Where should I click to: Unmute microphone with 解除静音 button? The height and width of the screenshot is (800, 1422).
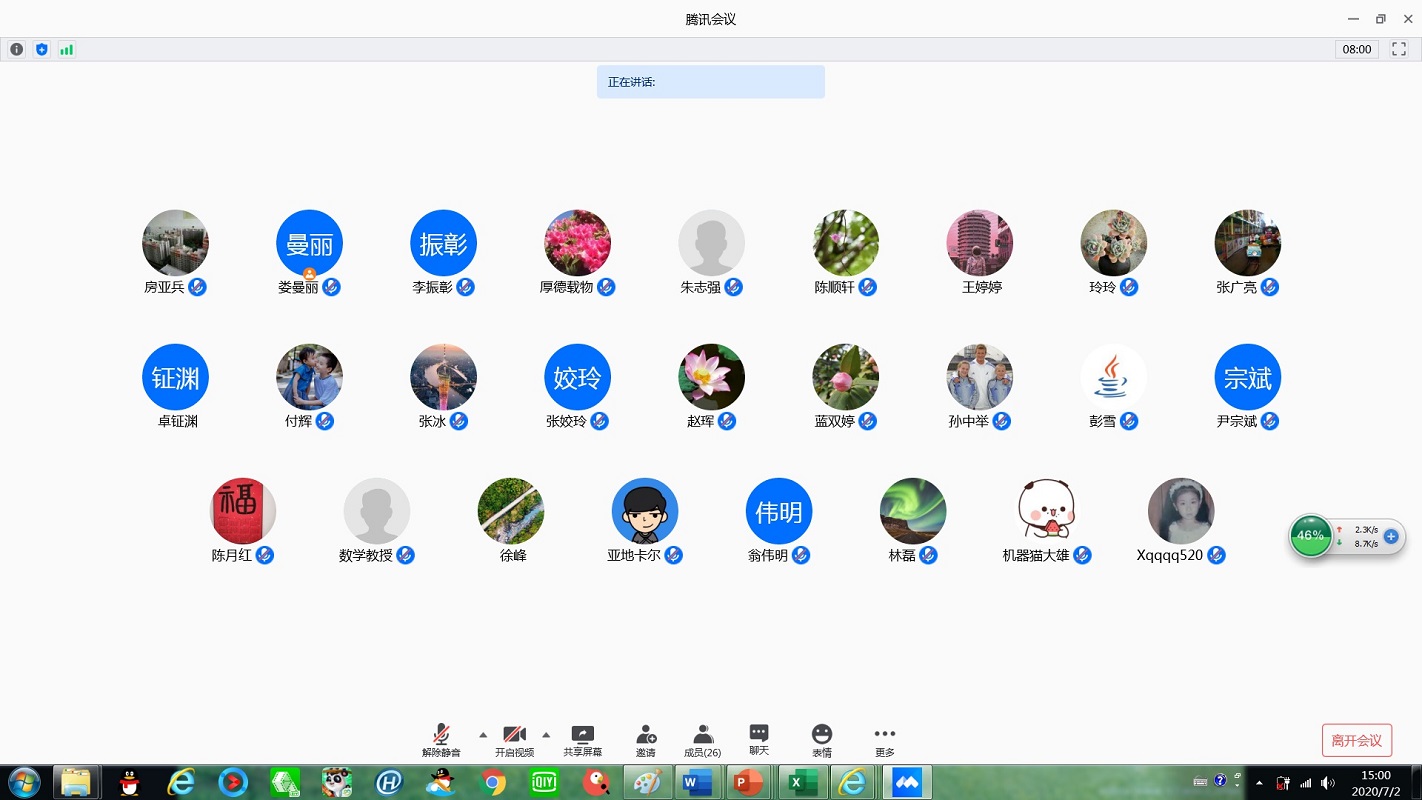point(440,741)
